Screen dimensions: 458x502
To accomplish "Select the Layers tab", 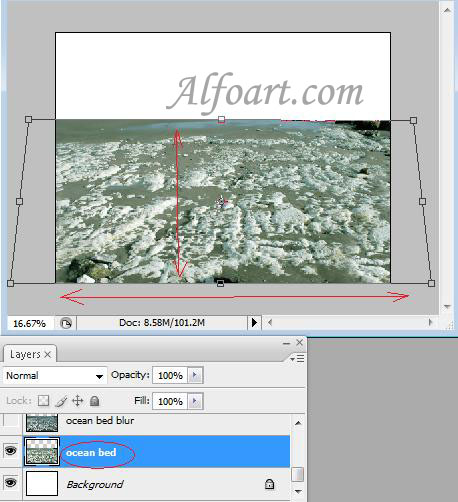I will coord(30,354).
